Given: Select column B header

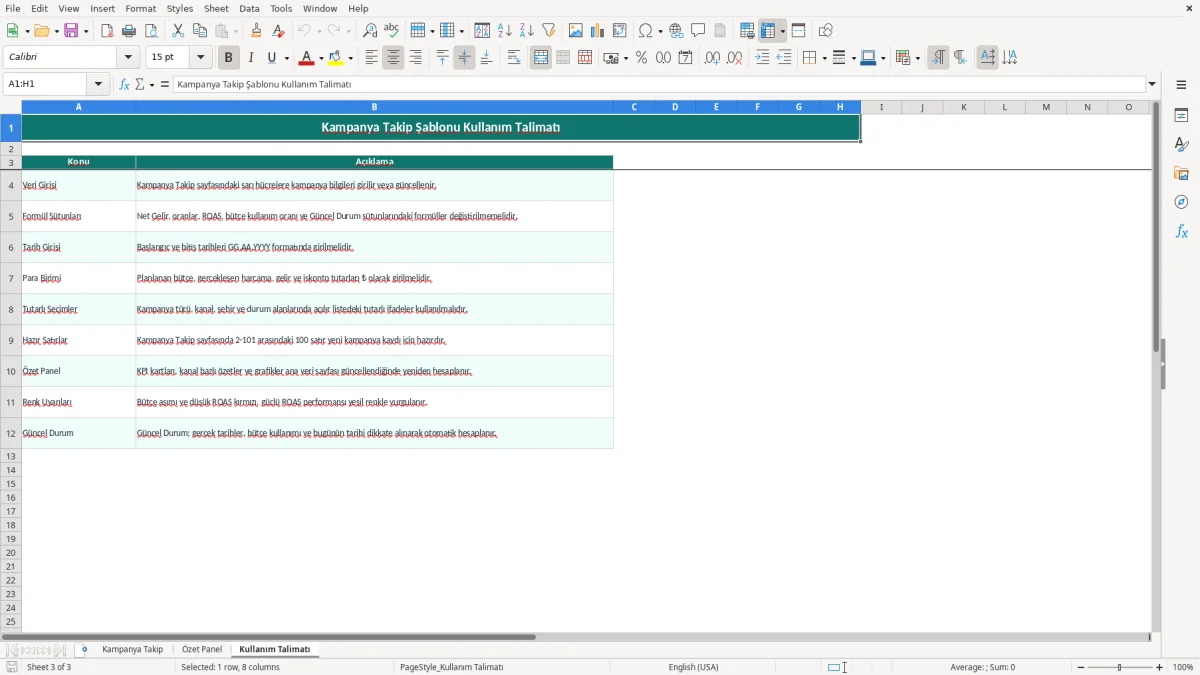Looking at the screenshot, I should coord(374,107).
